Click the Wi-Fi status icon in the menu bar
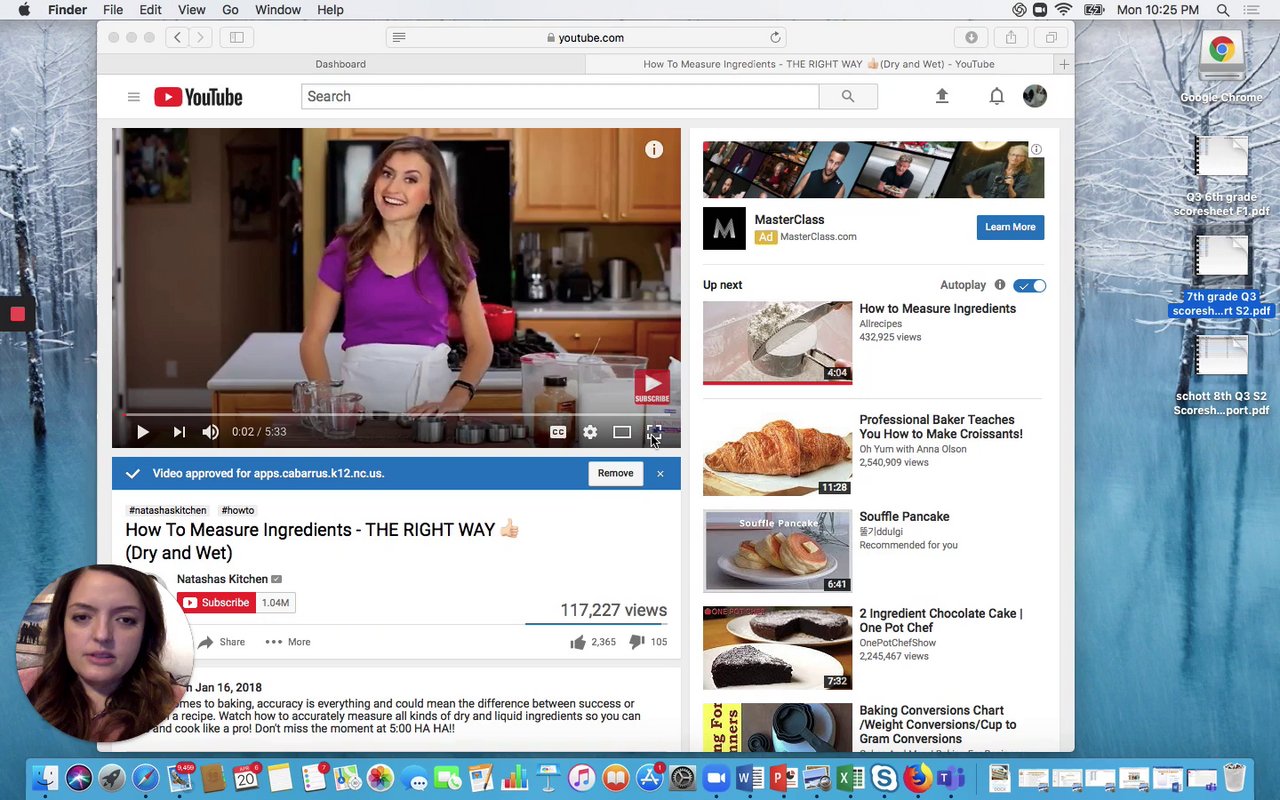 1064,10
